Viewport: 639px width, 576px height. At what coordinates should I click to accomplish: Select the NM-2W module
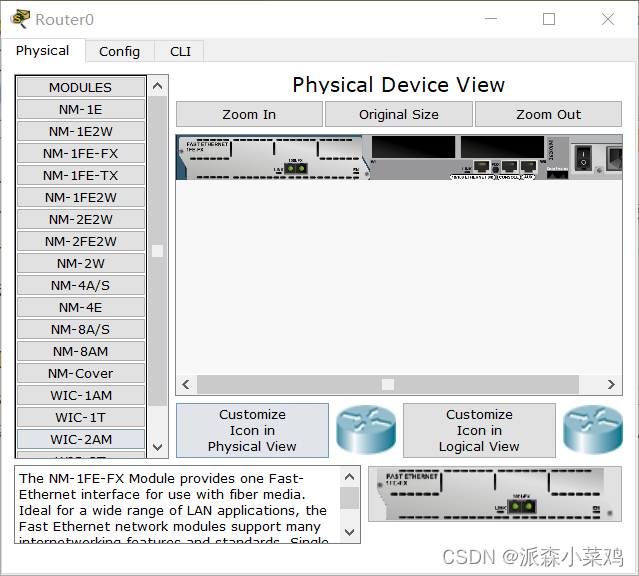point(81,263)
